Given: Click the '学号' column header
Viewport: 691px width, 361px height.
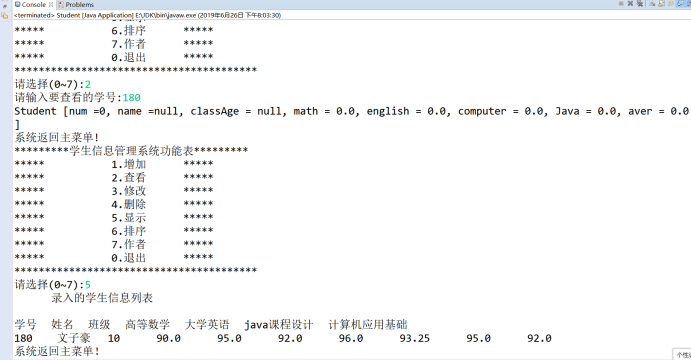Looking at the screenshot, I should [25, 325].
